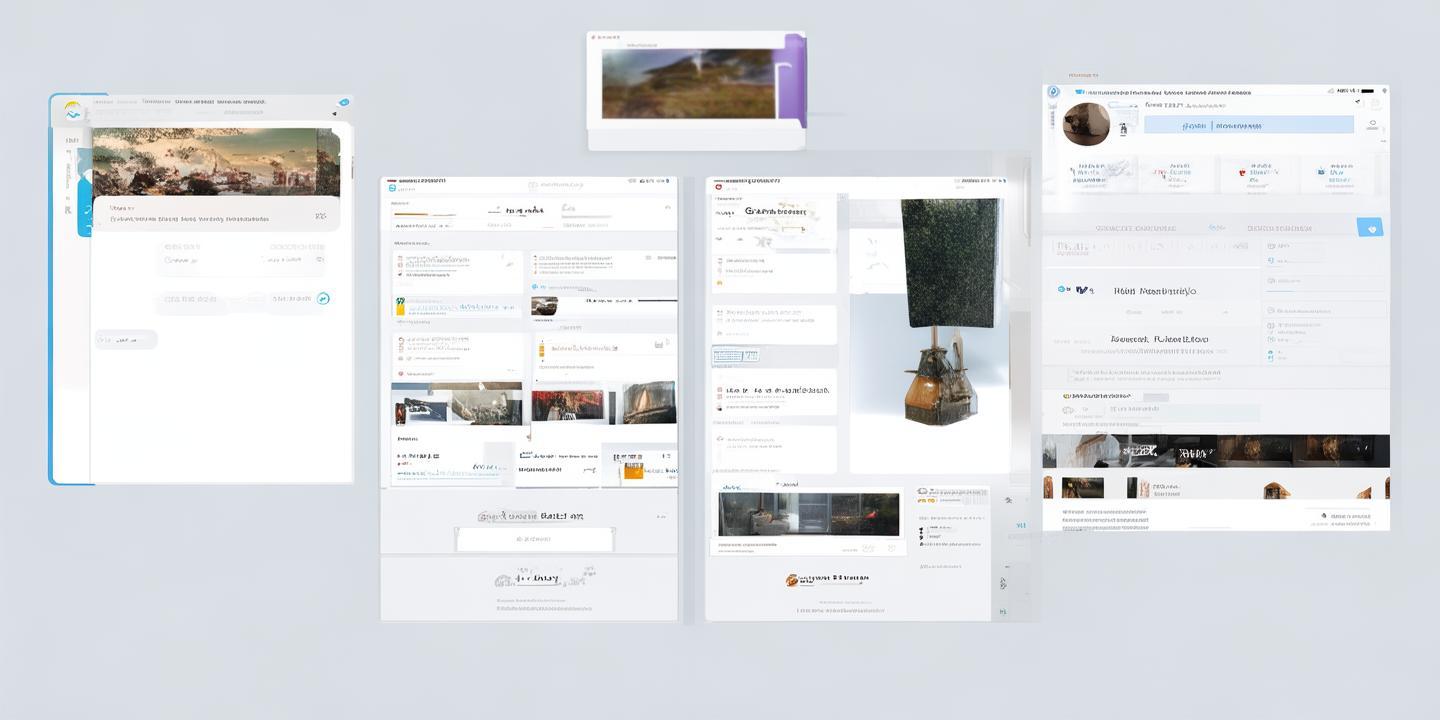Click the blue square heart button in right window
Viewport: 1440px width, 720px height.
coord(1370,227)
